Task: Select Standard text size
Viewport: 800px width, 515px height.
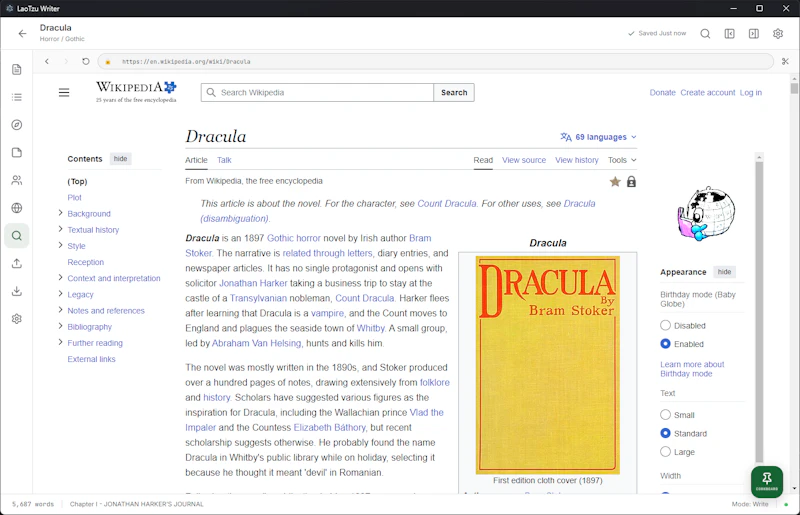Action: tap(665, 433)
